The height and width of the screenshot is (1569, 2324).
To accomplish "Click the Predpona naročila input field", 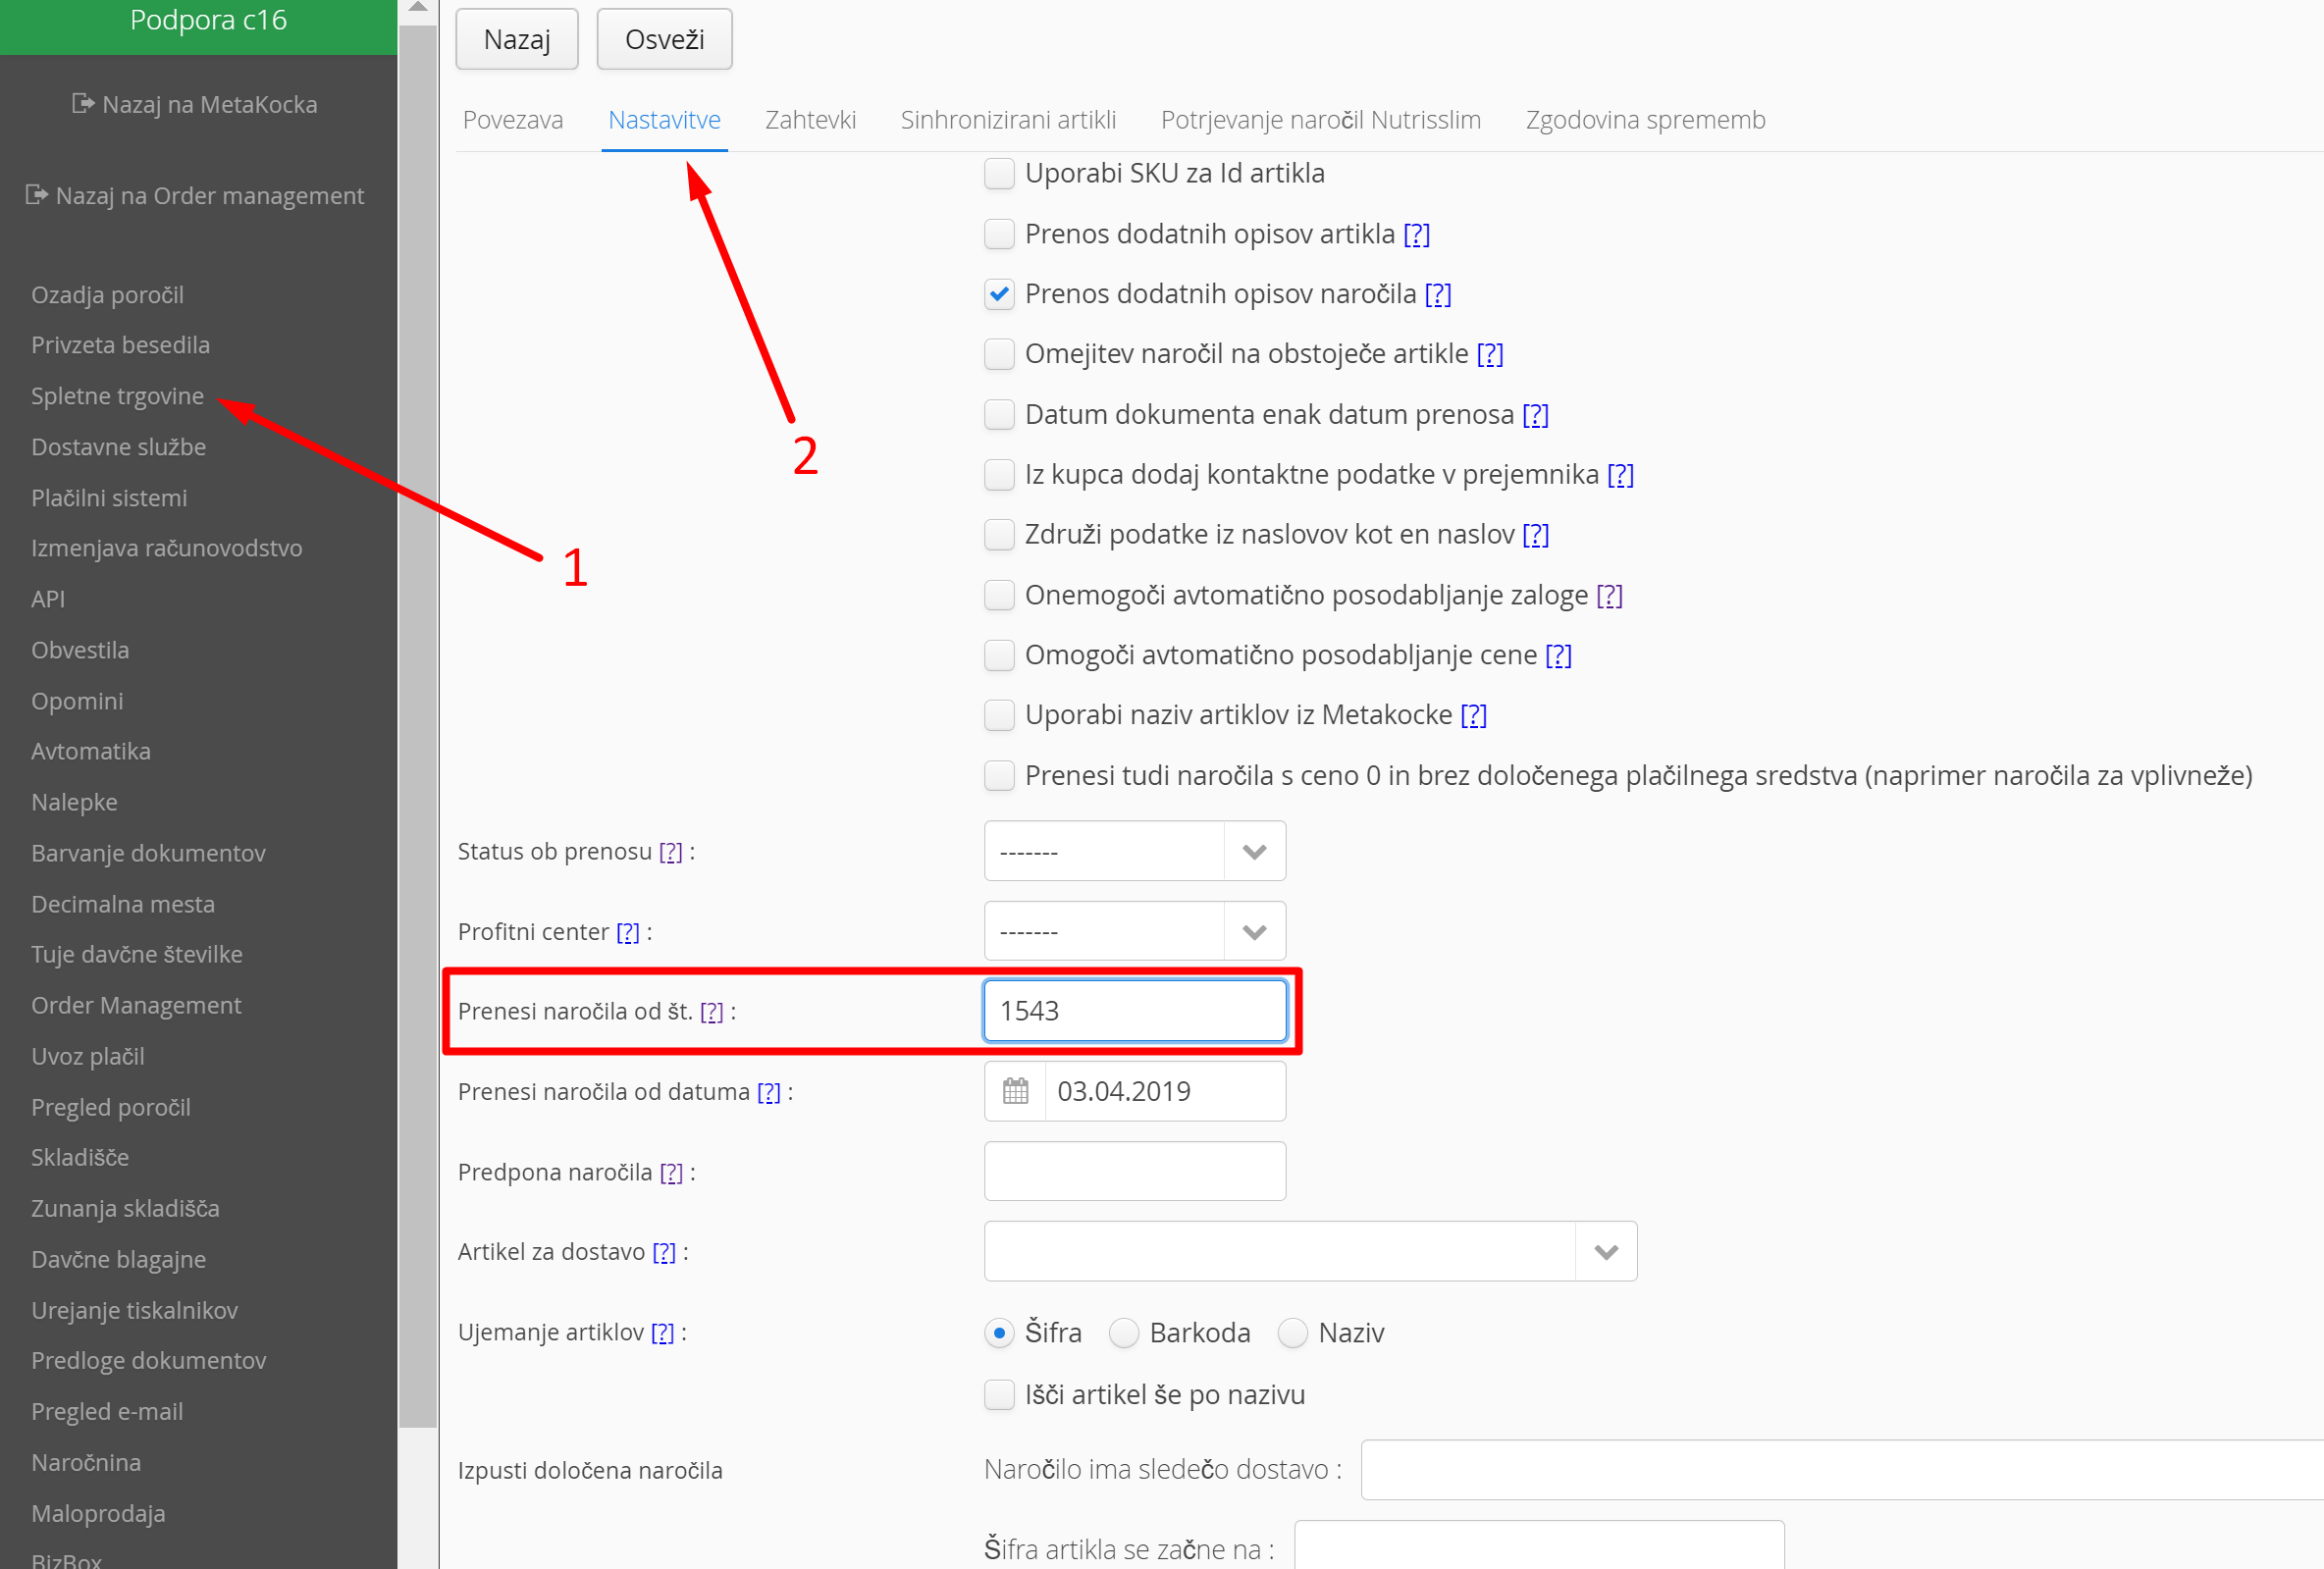I will point(1134,1172).
